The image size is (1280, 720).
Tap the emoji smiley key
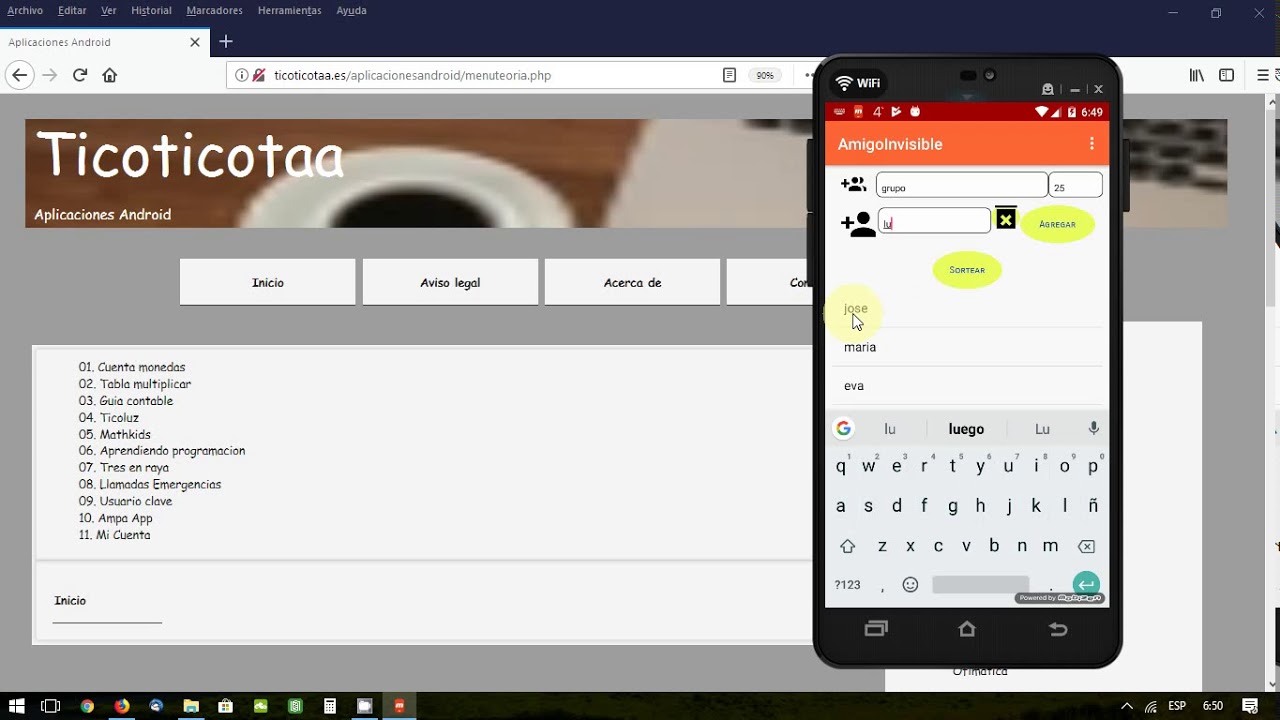coord(910,585)
